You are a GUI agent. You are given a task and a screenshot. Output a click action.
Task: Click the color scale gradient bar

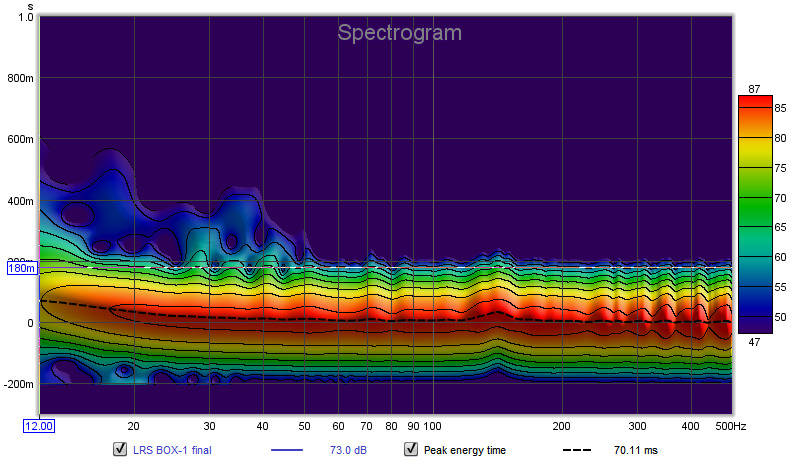tap(755, 215)
